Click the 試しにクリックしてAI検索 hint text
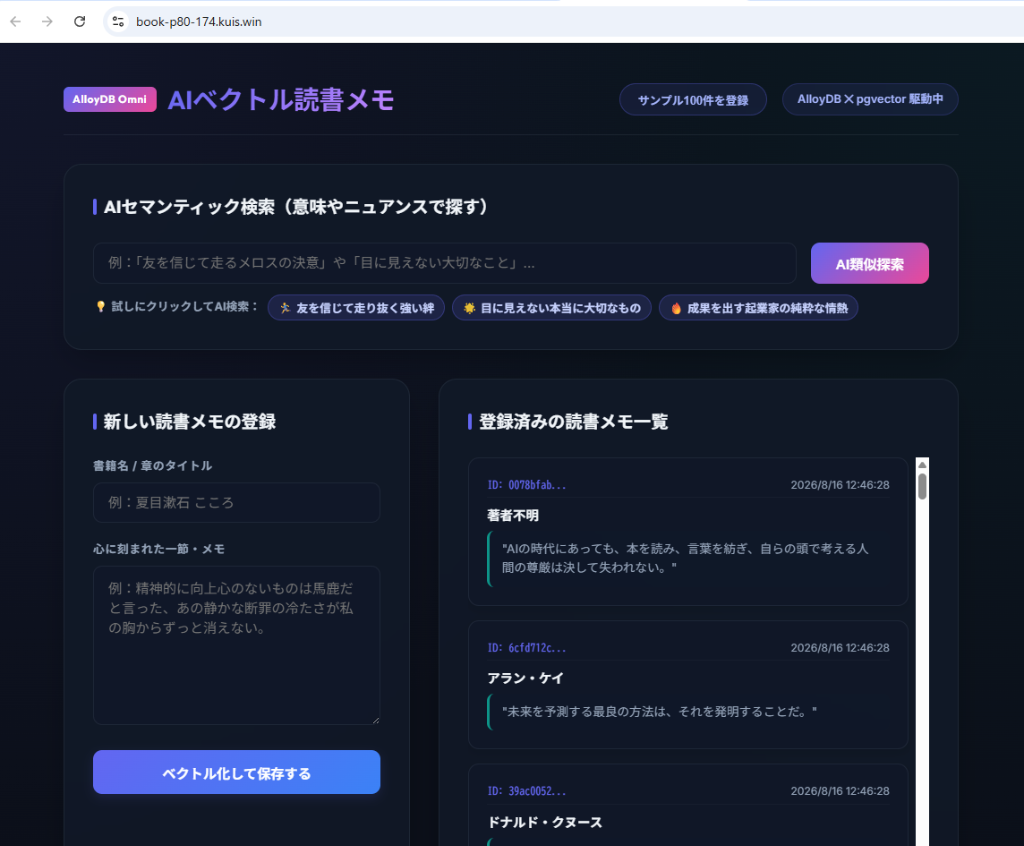This screenshot has width=1024, height=846. click(x=185, y=306)
